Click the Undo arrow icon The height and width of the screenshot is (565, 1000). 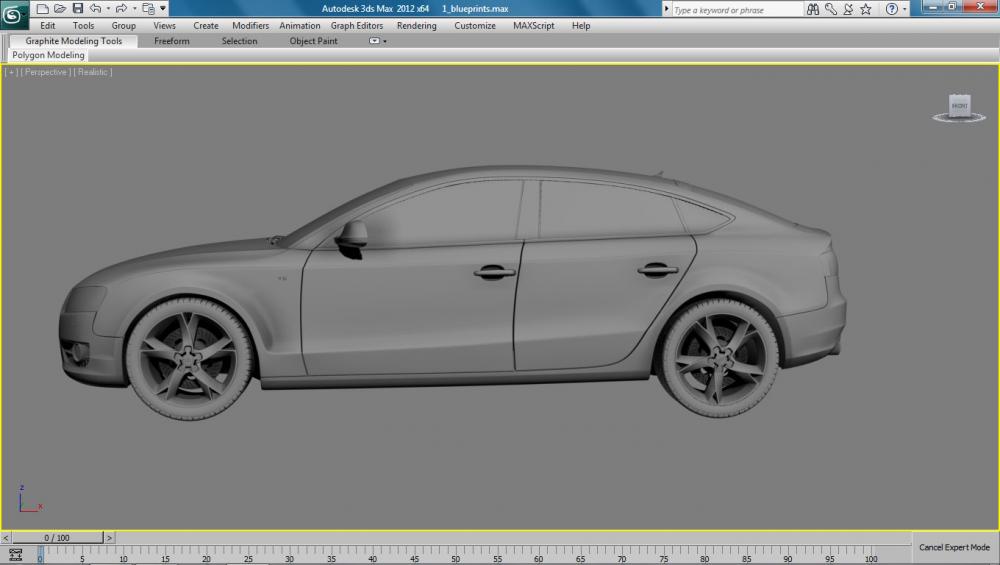pos(95,9)
